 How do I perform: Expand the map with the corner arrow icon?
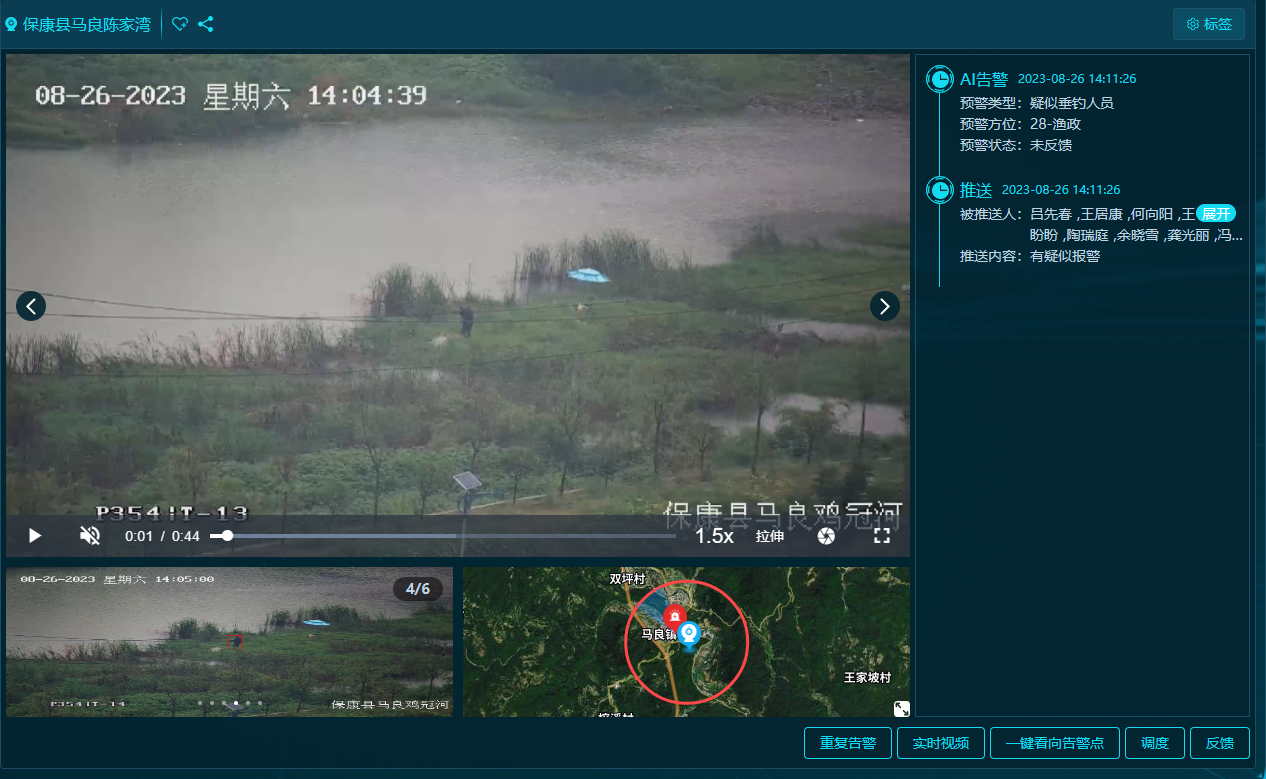click(901, 708)
